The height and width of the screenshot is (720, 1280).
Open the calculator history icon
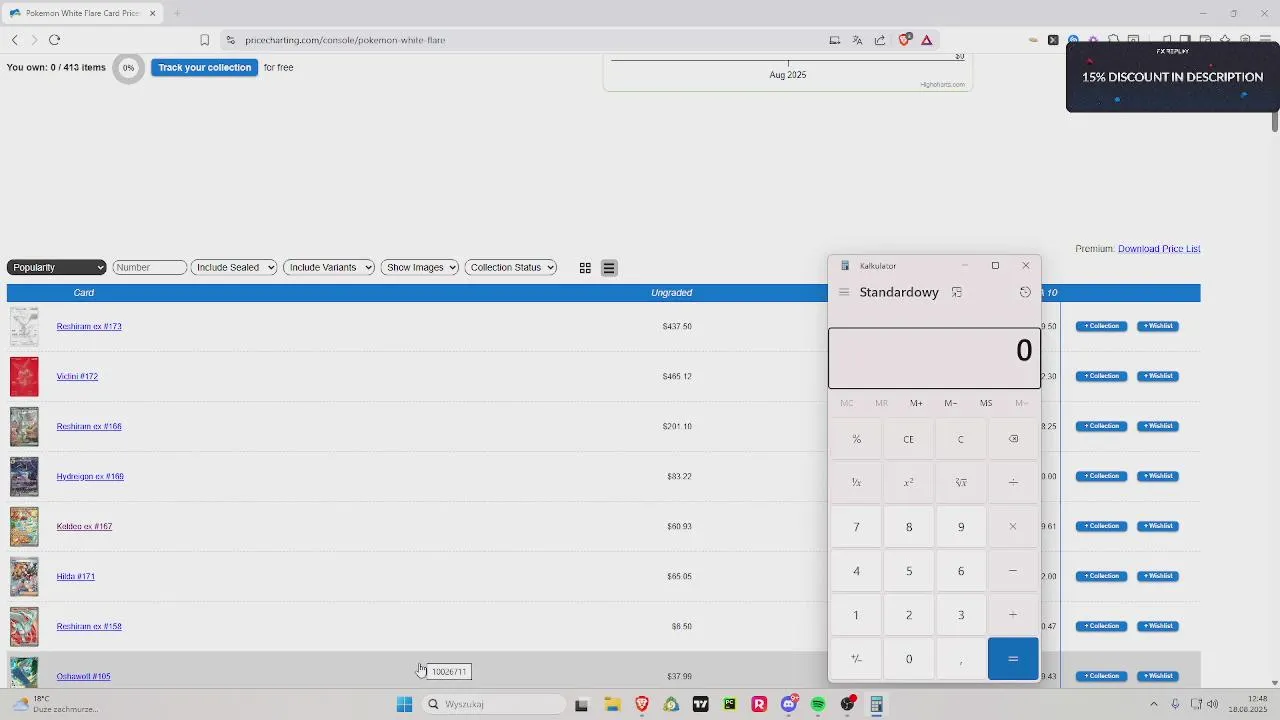pos(1025,292)
